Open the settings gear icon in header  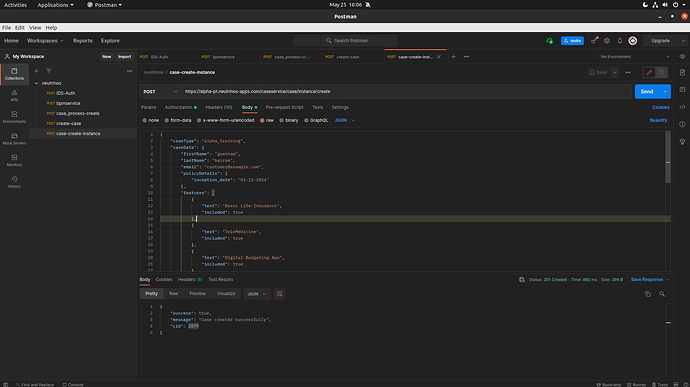pos(607,41)
